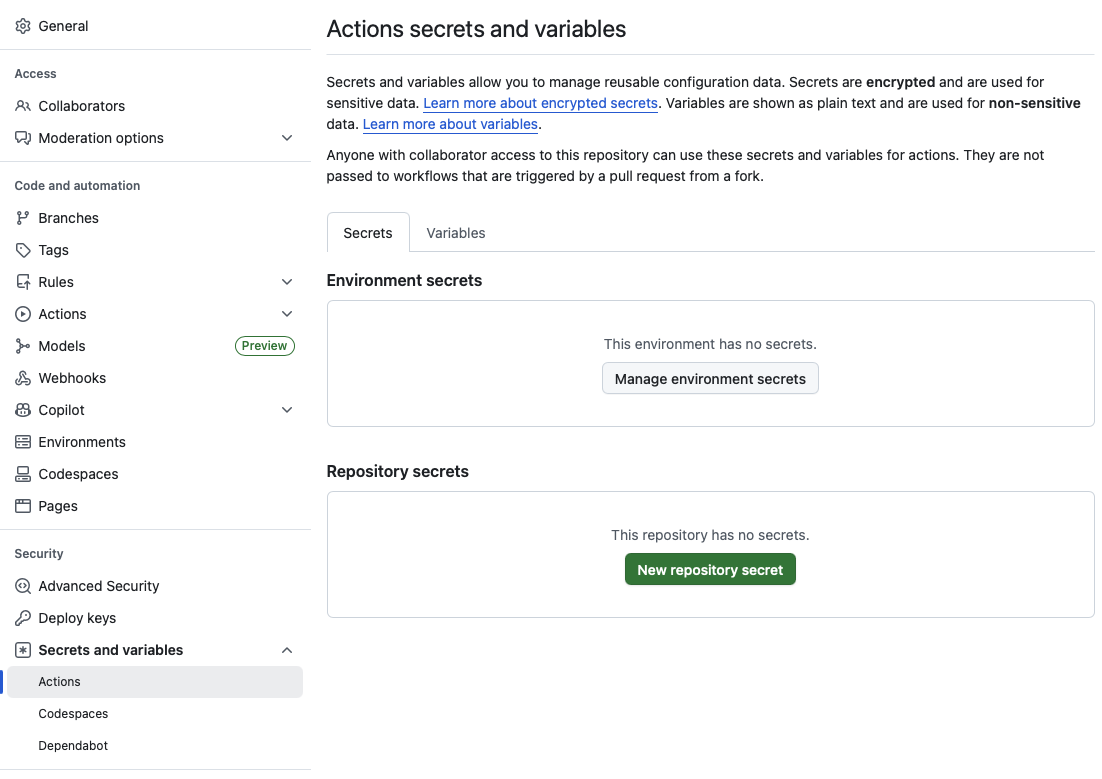Select the Secrets tab
The height and width of the screenshot is (779, 1102).
pos(368,233)
